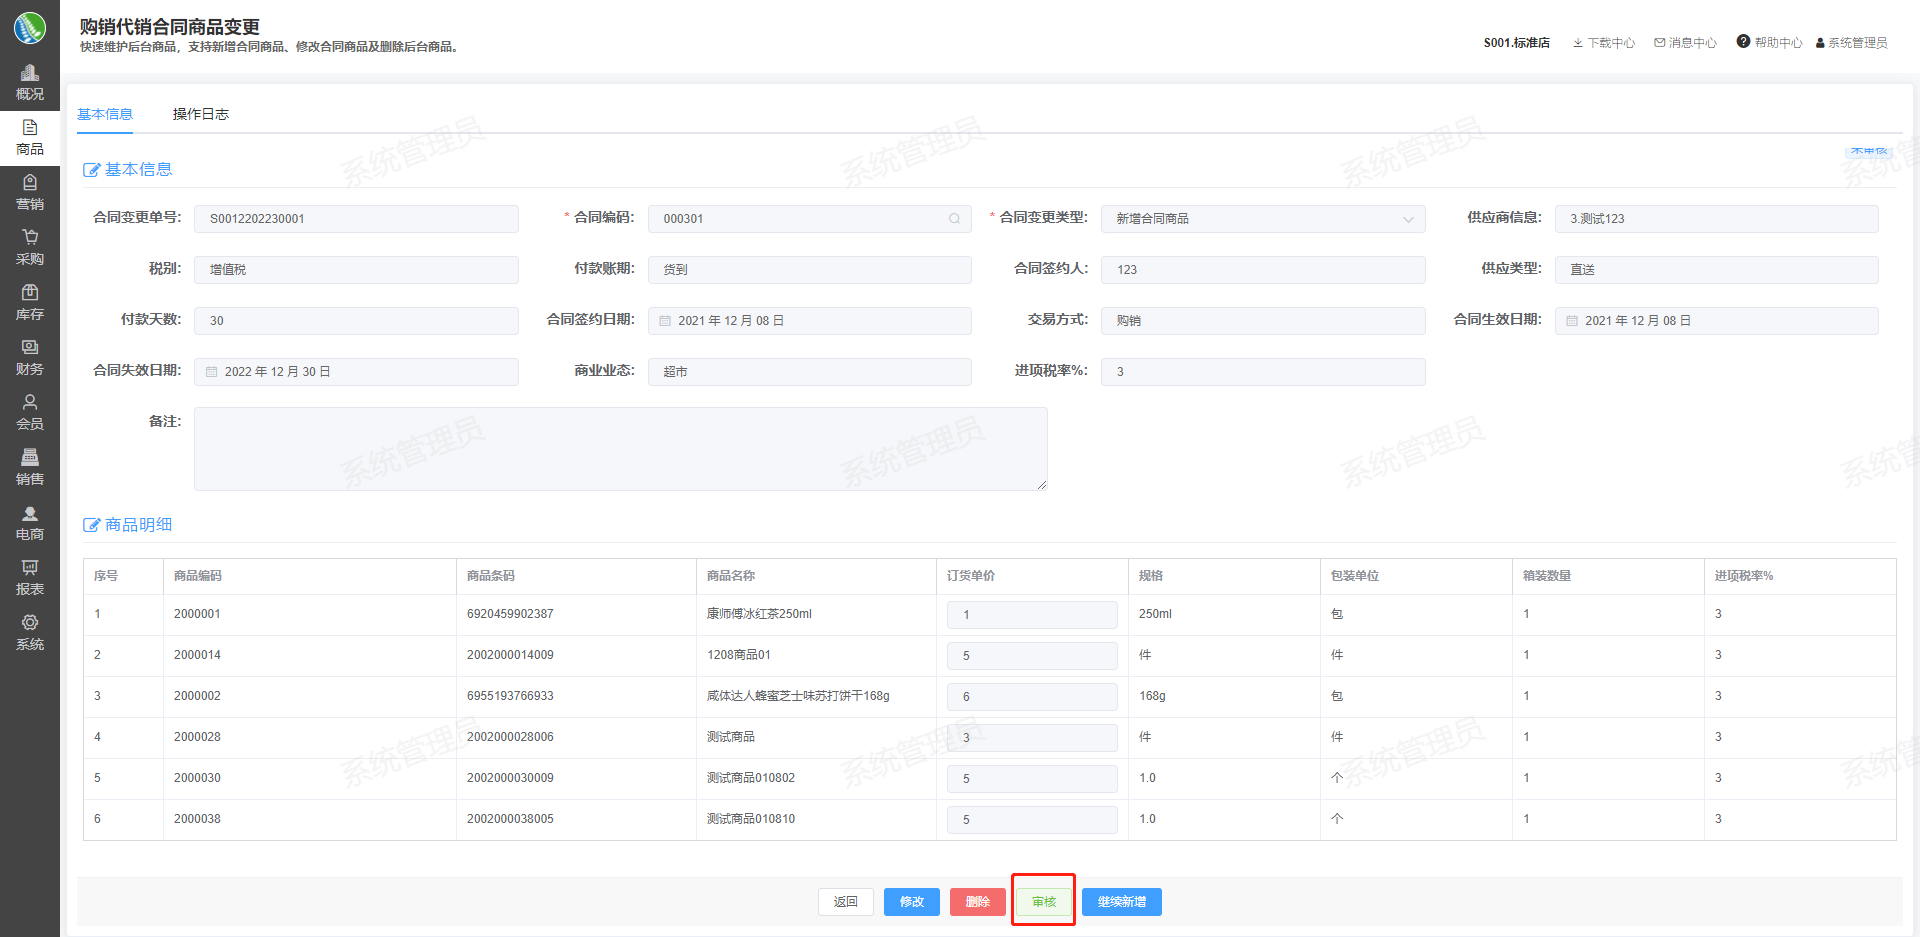
Task: Switch to the 操作日志 tab
Action: coord(200,114)
